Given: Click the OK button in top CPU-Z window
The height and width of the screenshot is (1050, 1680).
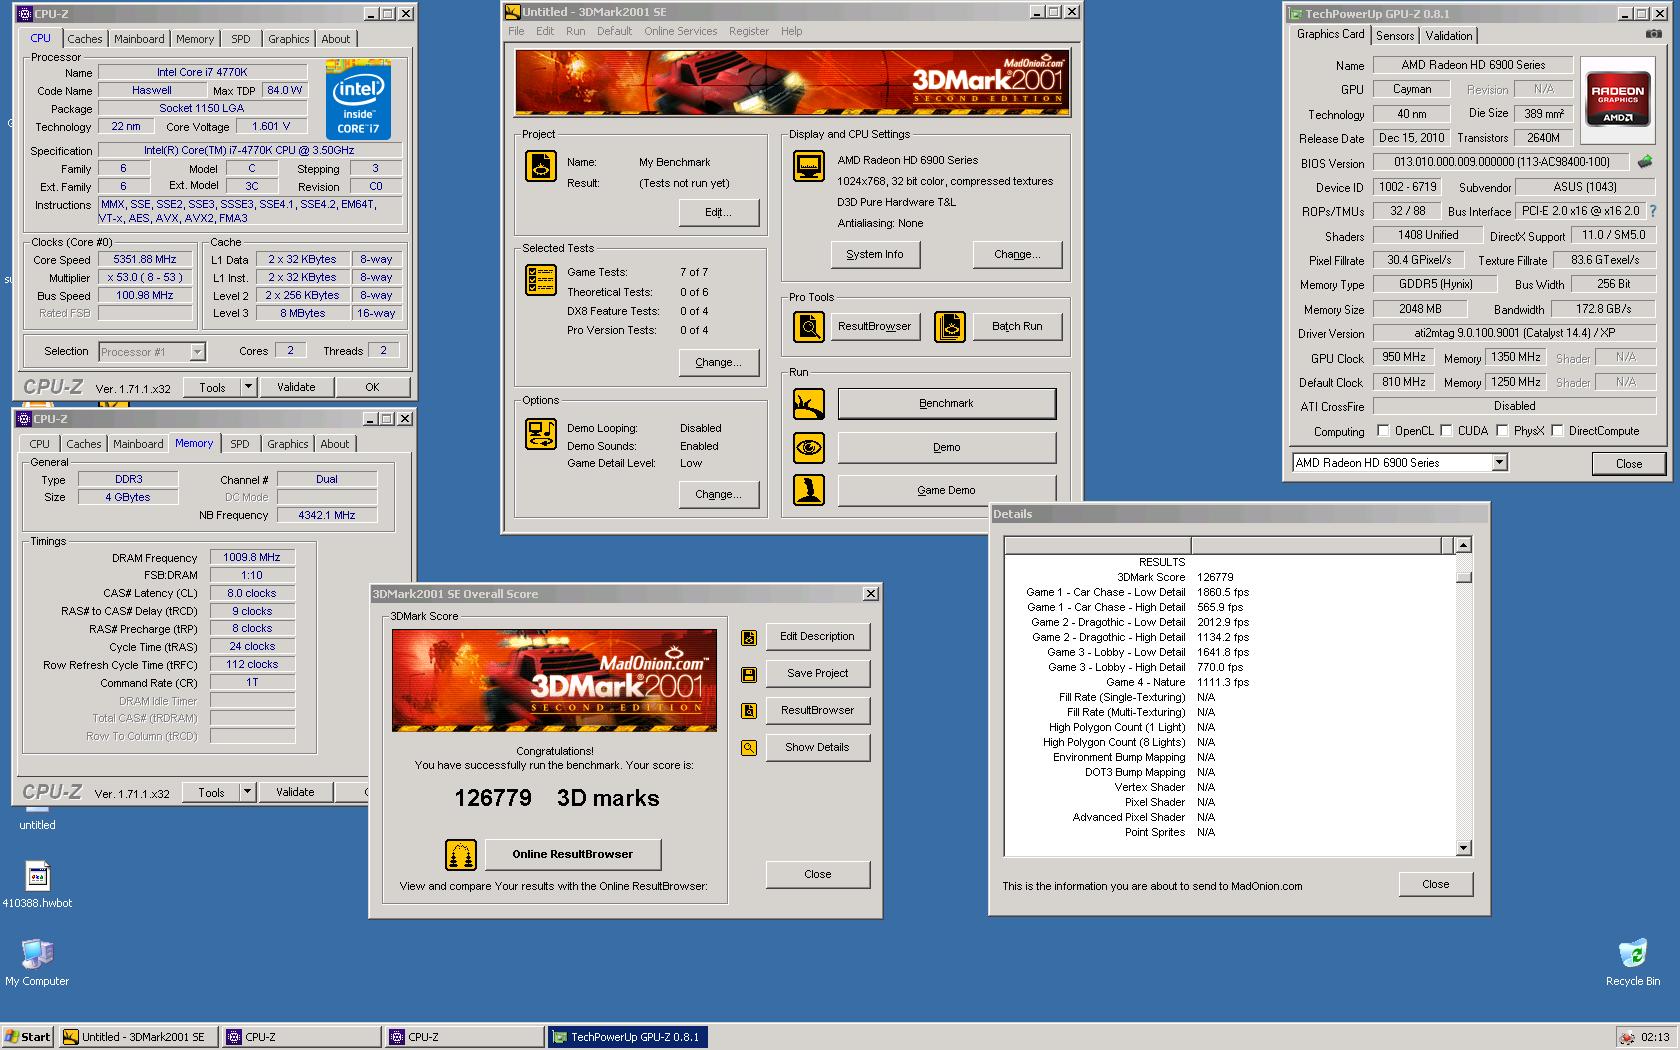Looking at the screenshot, I should point(372,387).
